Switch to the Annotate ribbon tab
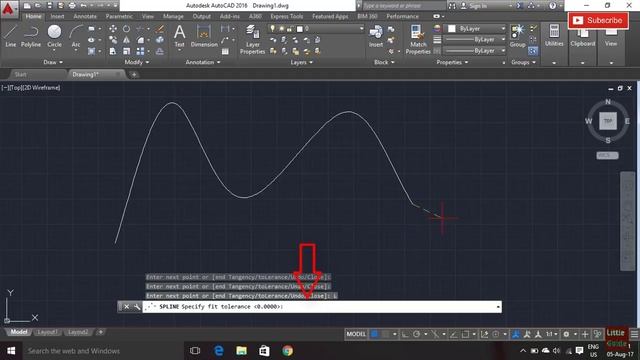Image resolution: width=640 pixels, height=360 pixels. (85, 16)
